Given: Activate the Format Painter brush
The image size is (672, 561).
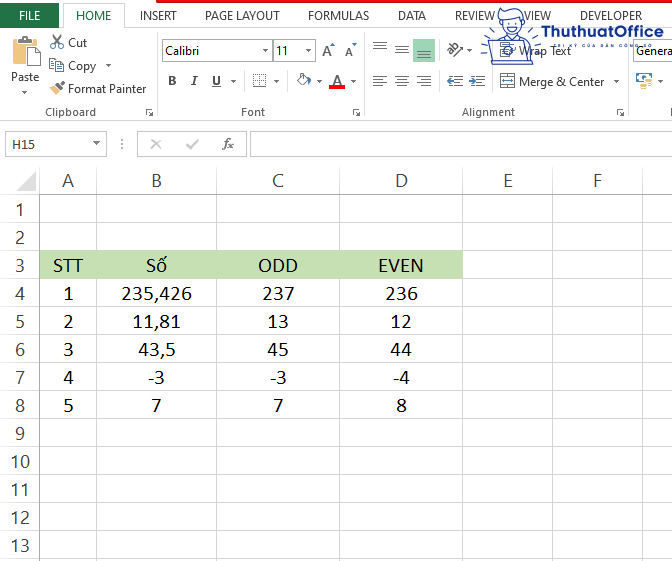Looking at the screenshot, I should pos(98,89).
